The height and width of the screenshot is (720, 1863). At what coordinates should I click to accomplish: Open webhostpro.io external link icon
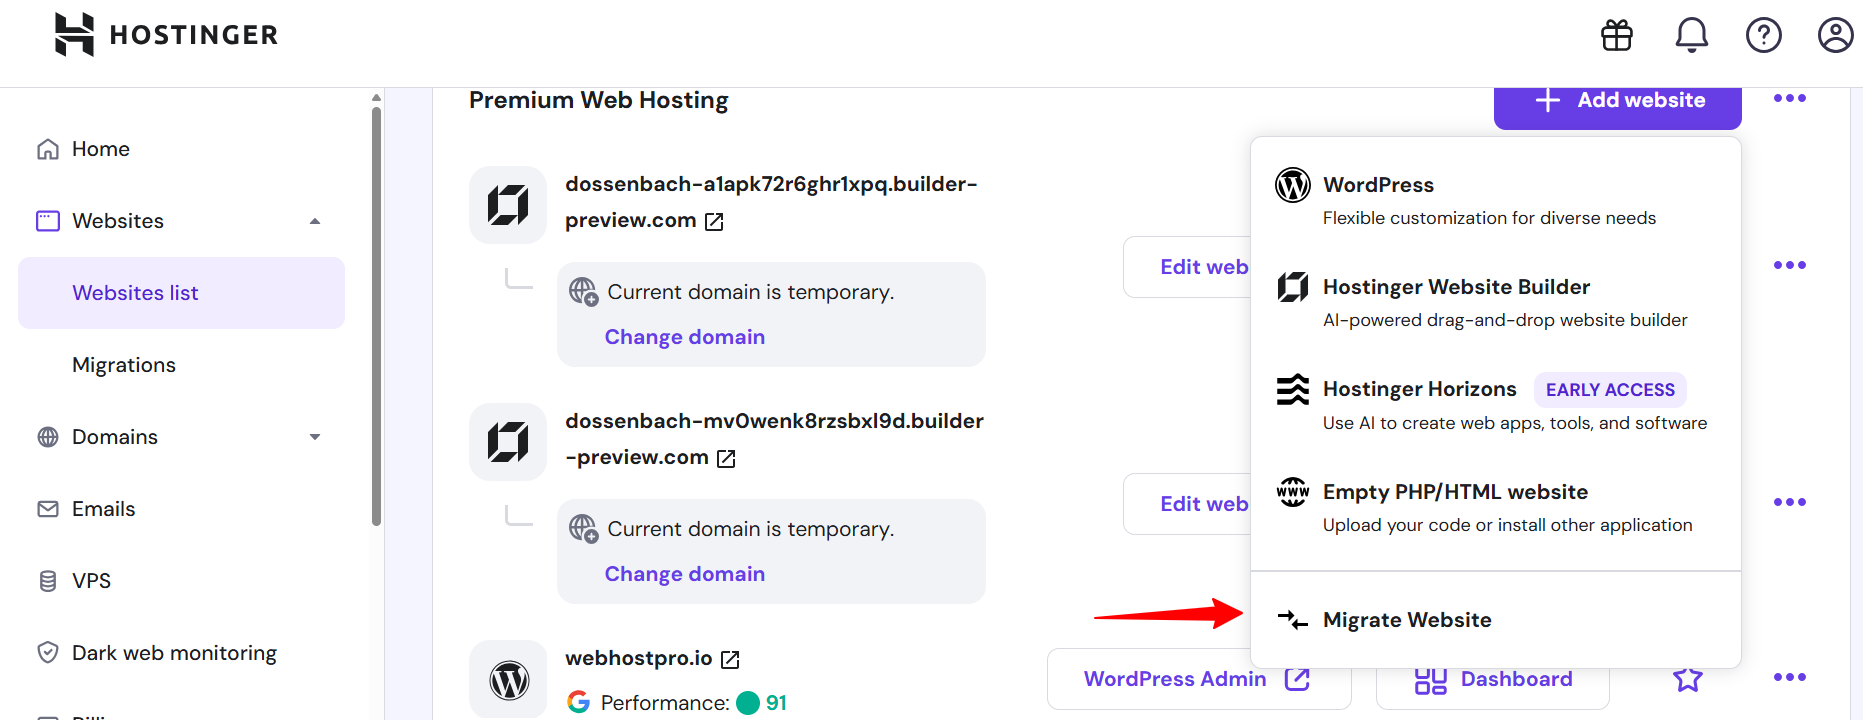tap(730, 659)
